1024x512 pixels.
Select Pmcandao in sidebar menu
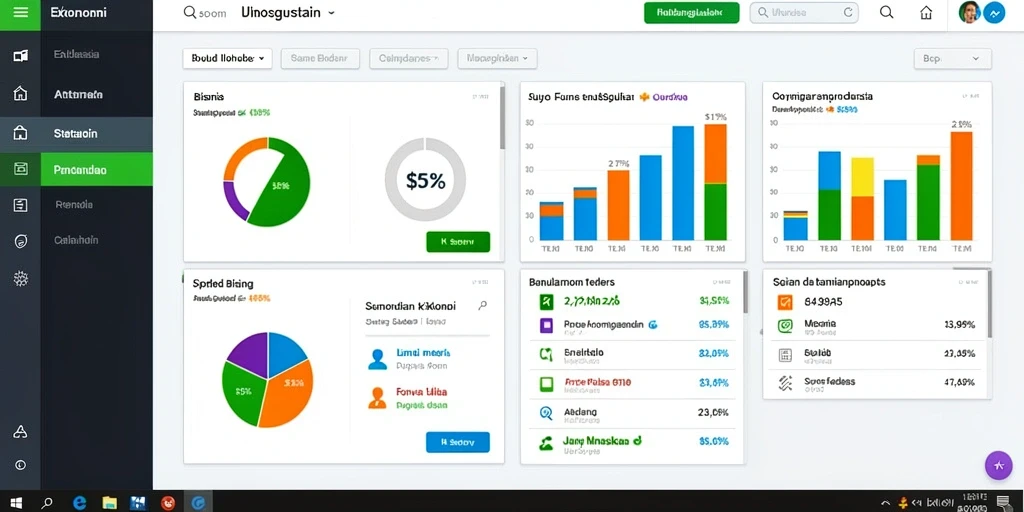(x=97, y=170)
